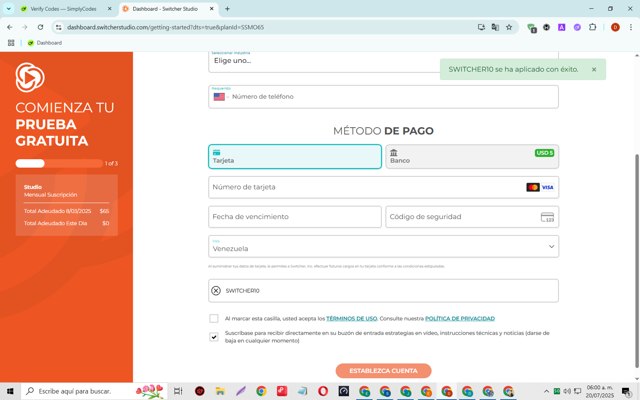The height and width of the screenshot is (400, 640).
Task: Click the install app icon in address bar
Action: click(x=481, y=27)
